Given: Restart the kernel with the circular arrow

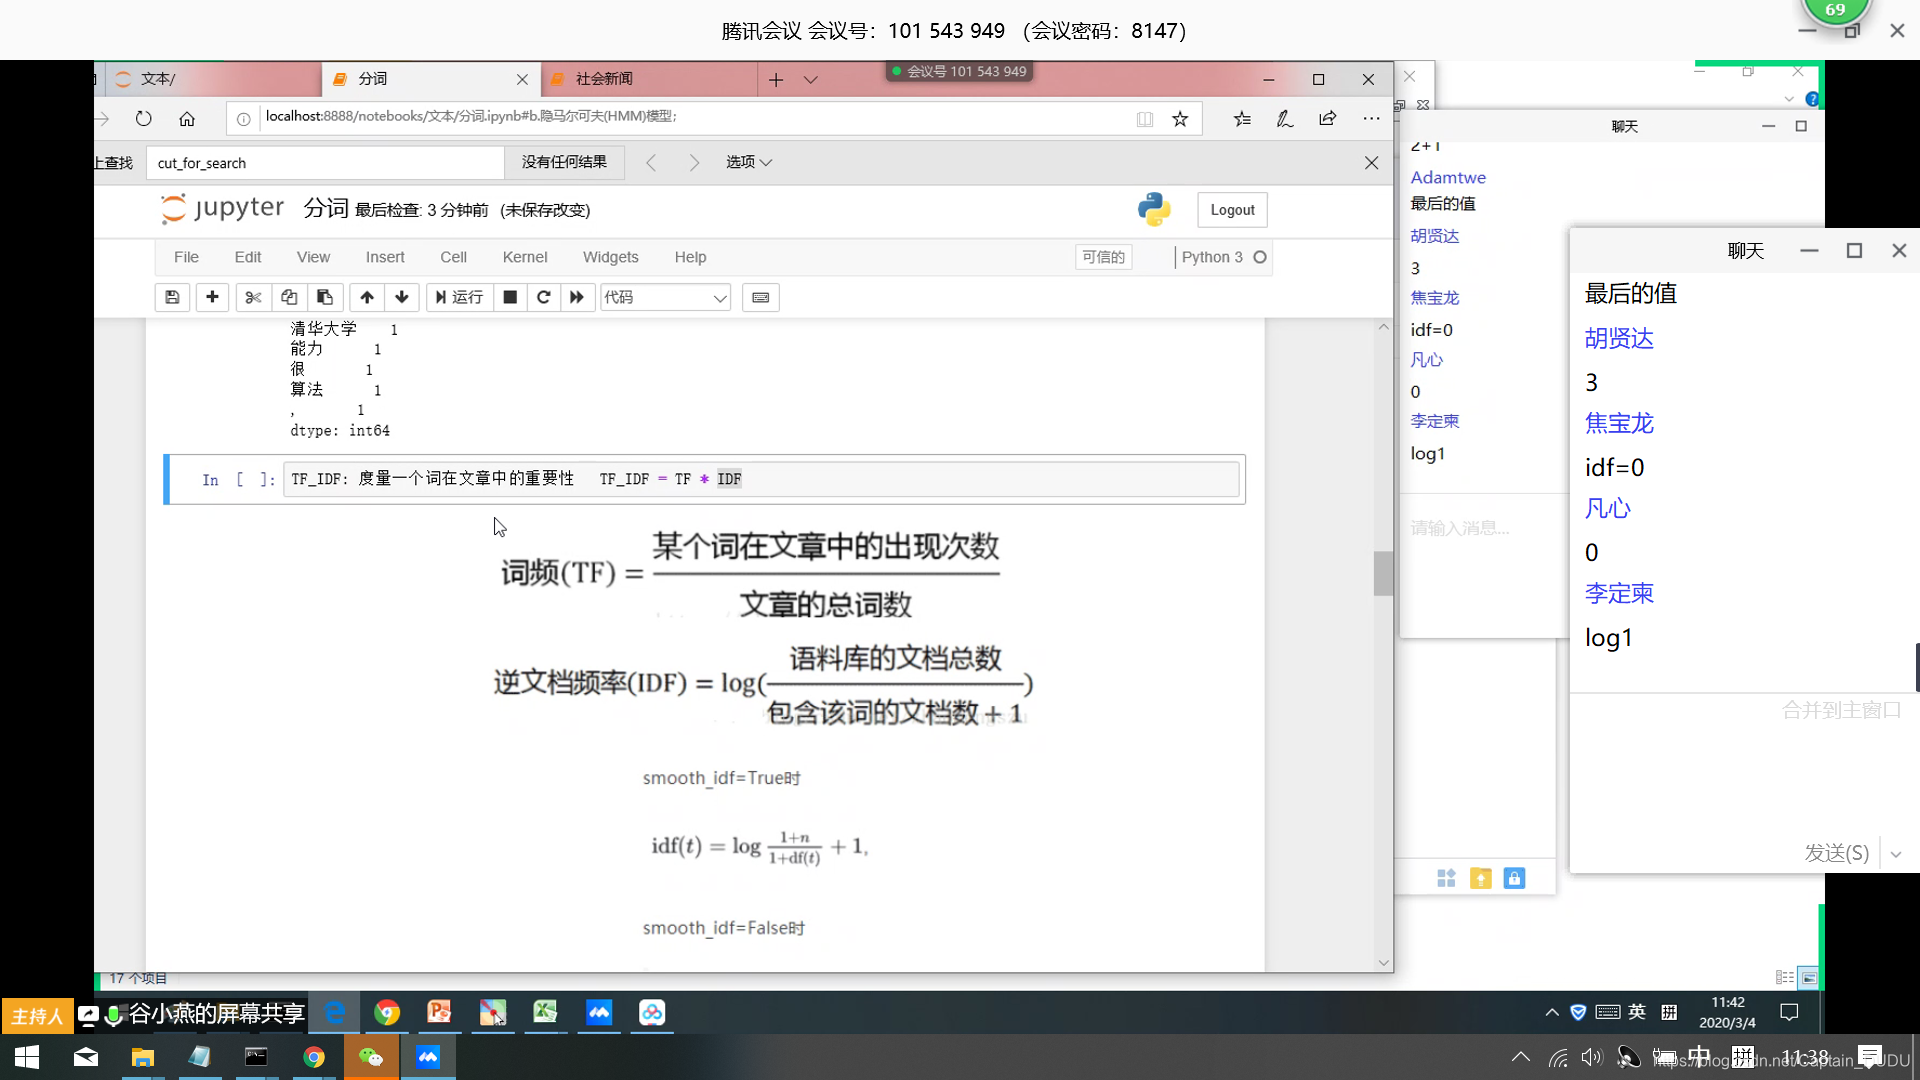Looking at the screenshot, I should [x=544, y=297].
